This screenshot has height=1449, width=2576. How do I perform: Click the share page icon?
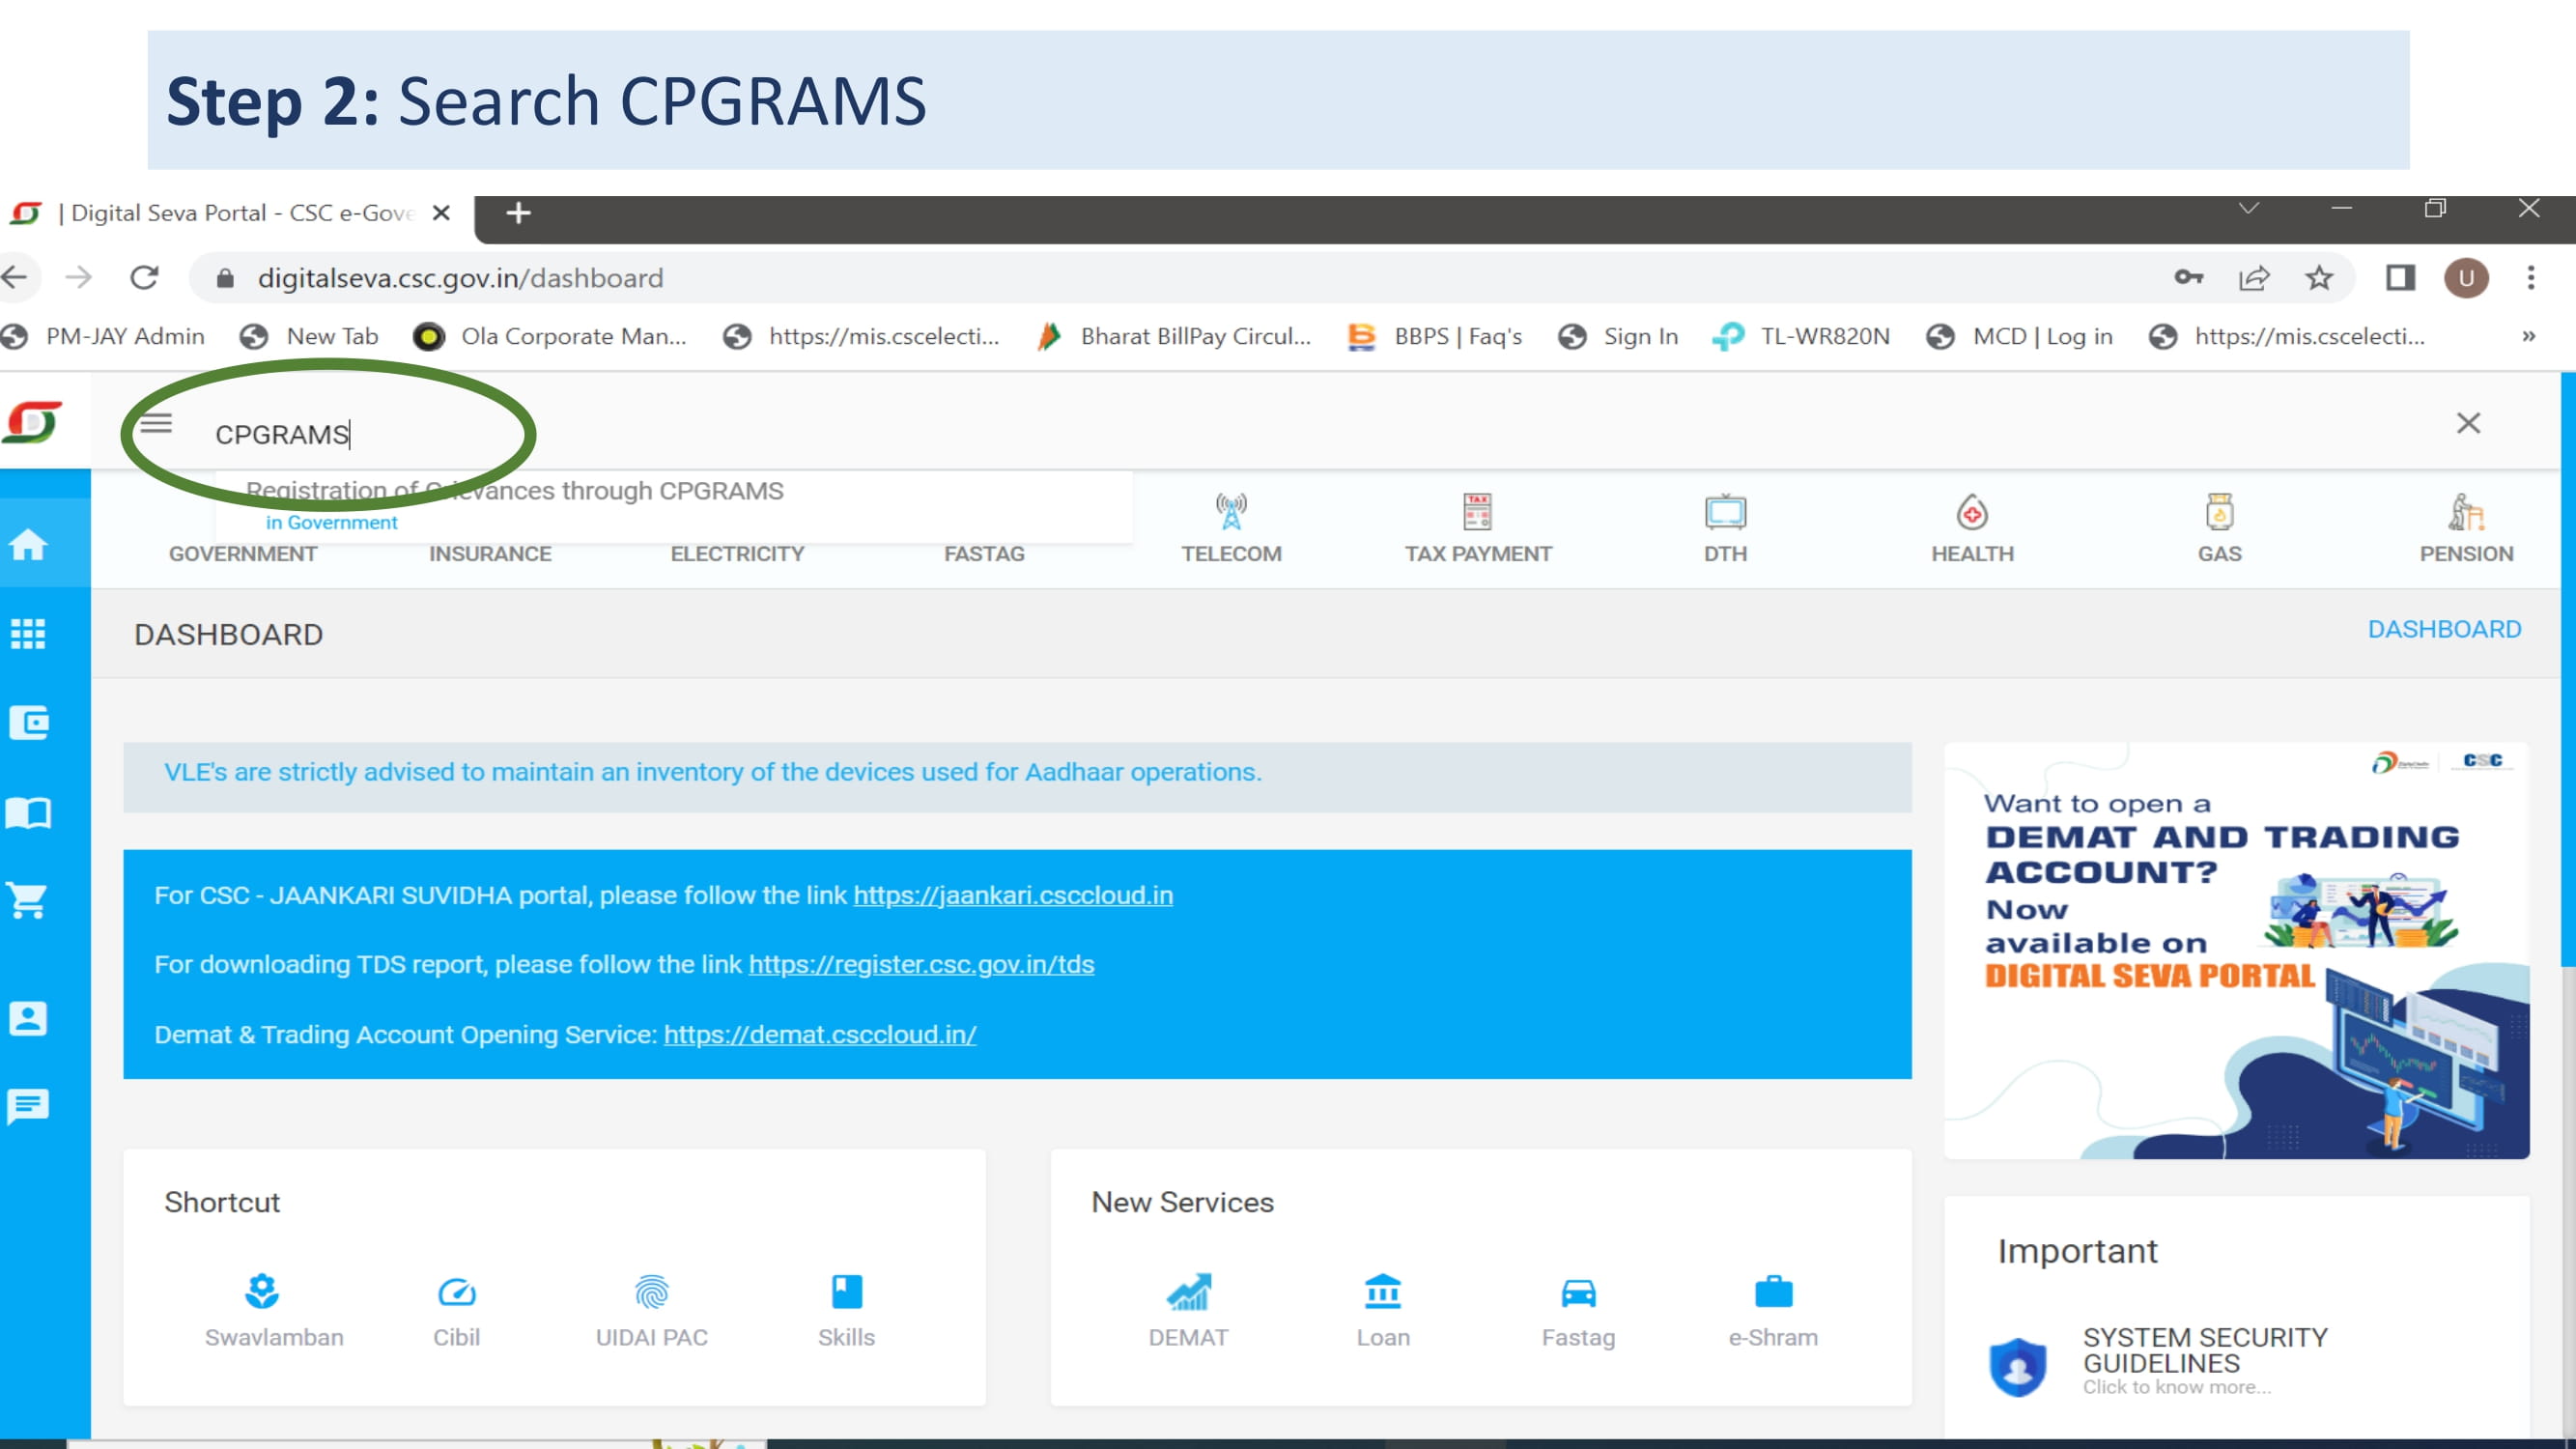tap(2254, 277)
